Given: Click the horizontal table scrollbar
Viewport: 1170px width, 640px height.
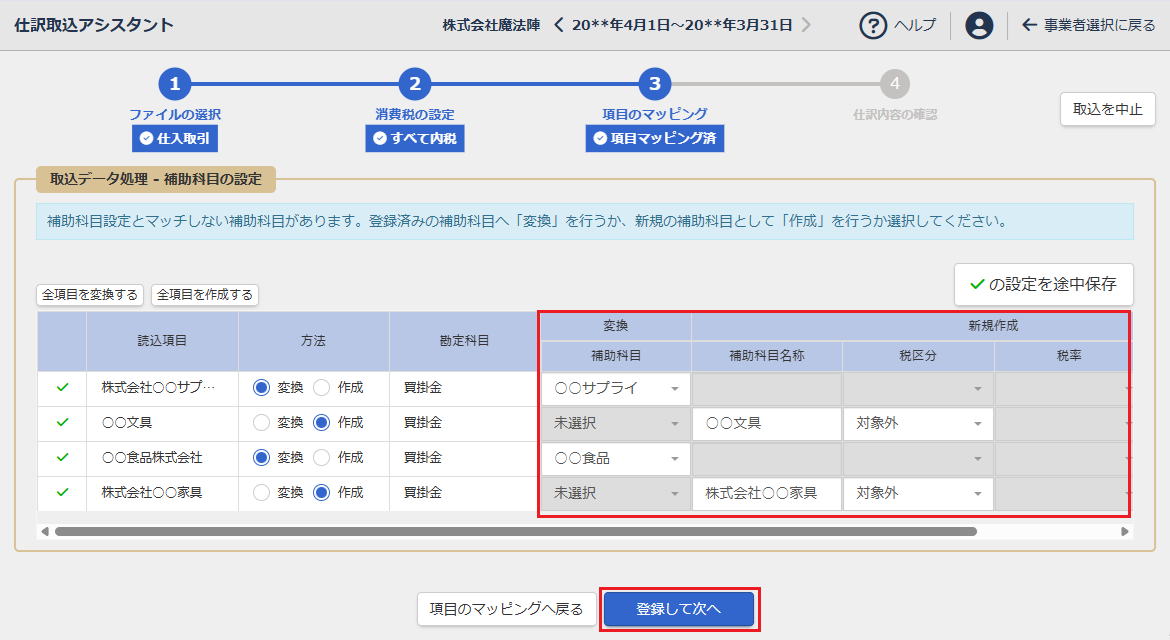Looking at the screenshot, I should coord(515,532).
